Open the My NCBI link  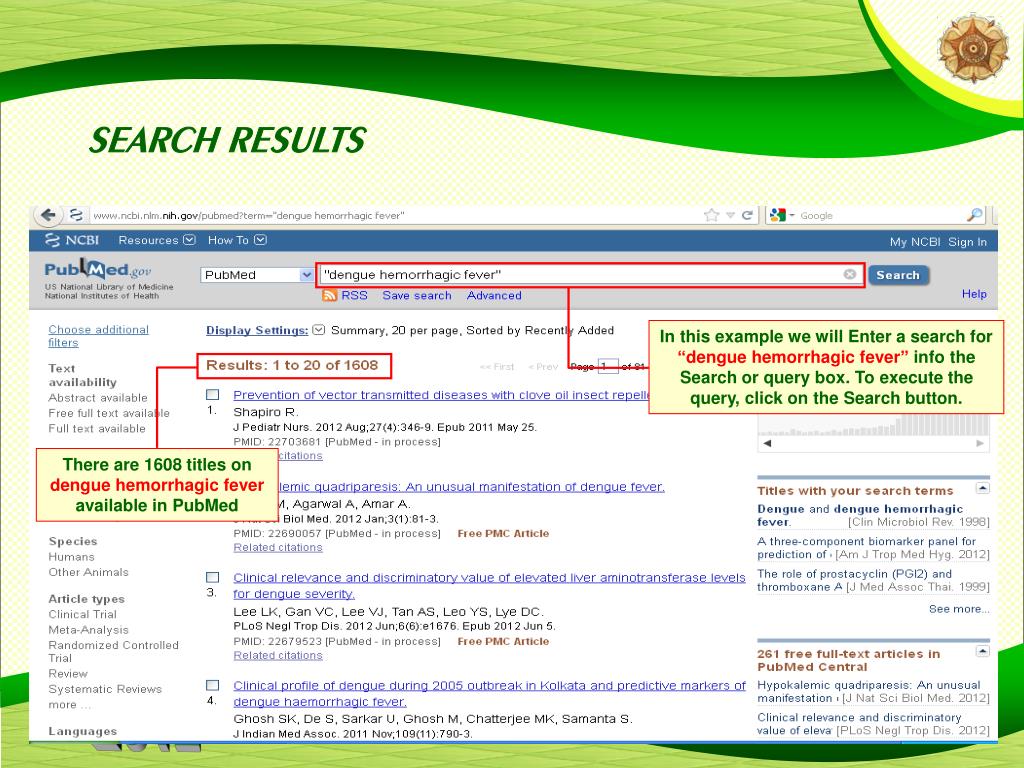click(914, 242)
